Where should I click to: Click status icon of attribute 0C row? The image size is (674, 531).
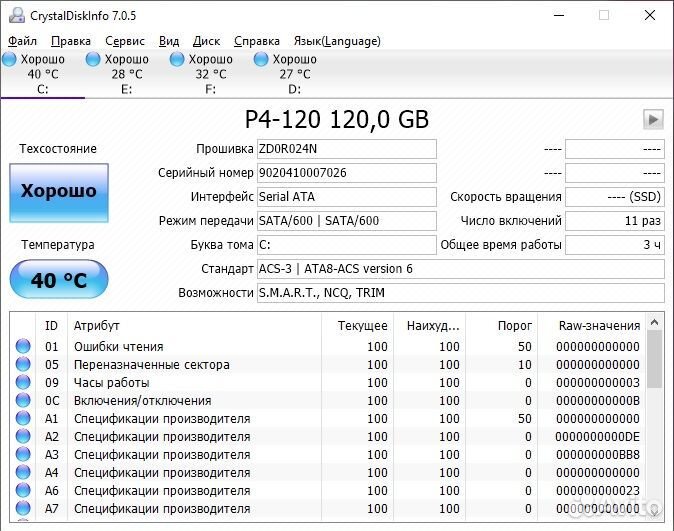pos(23,400)
